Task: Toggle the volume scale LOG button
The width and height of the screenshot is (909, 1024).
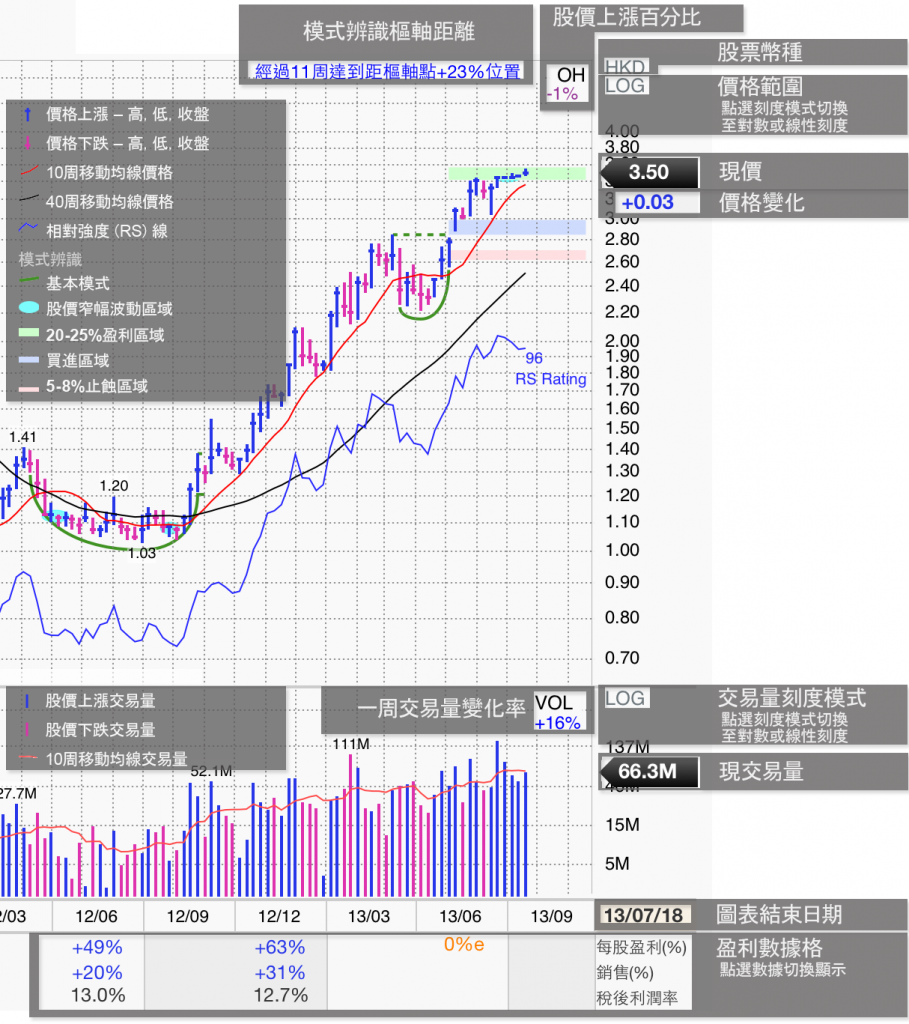Action: pyautogui.click(x=625, y=698)
